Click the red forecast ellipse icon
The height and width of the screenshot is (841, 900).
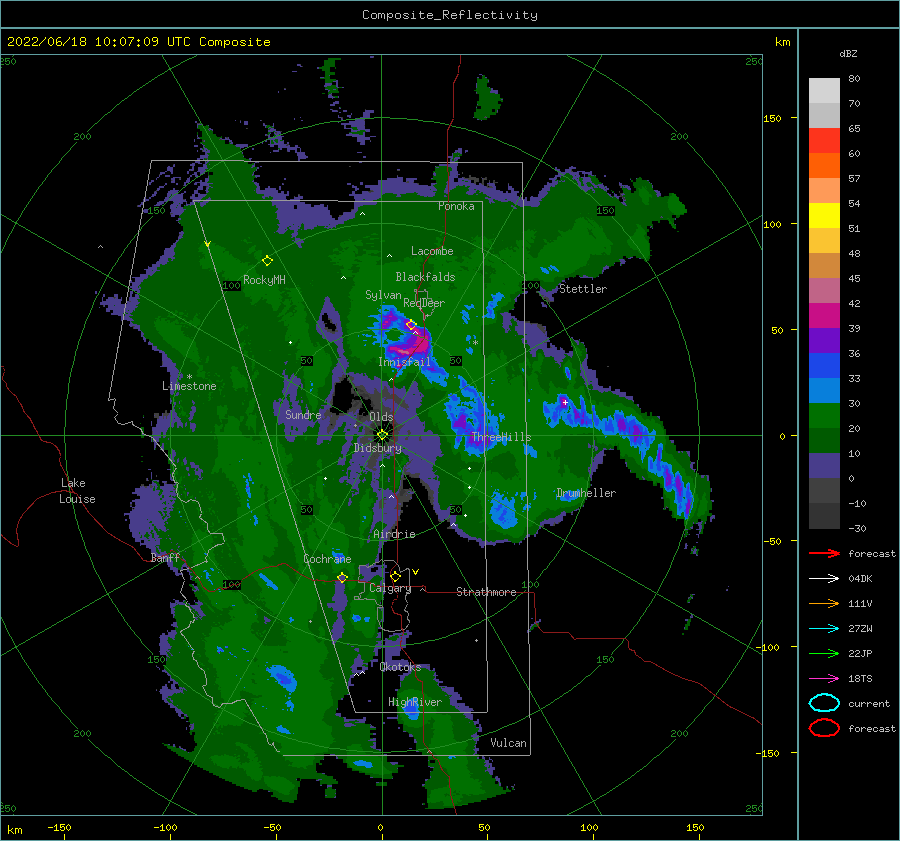tap(824, 728)
